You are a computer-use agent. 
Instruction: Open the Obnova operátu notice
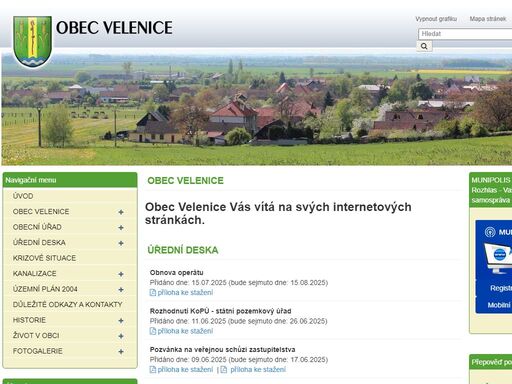click(x=176, y=273)
